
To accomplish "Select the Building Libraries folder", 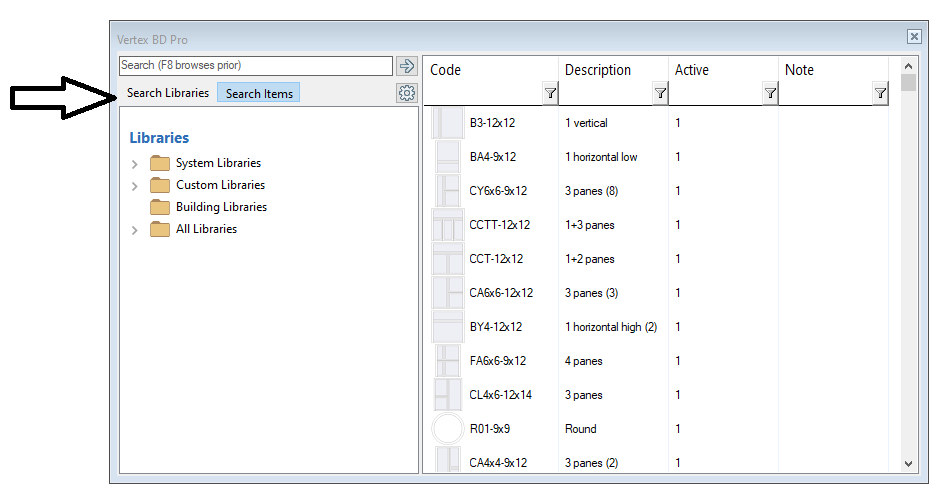I will click(221, 207).
